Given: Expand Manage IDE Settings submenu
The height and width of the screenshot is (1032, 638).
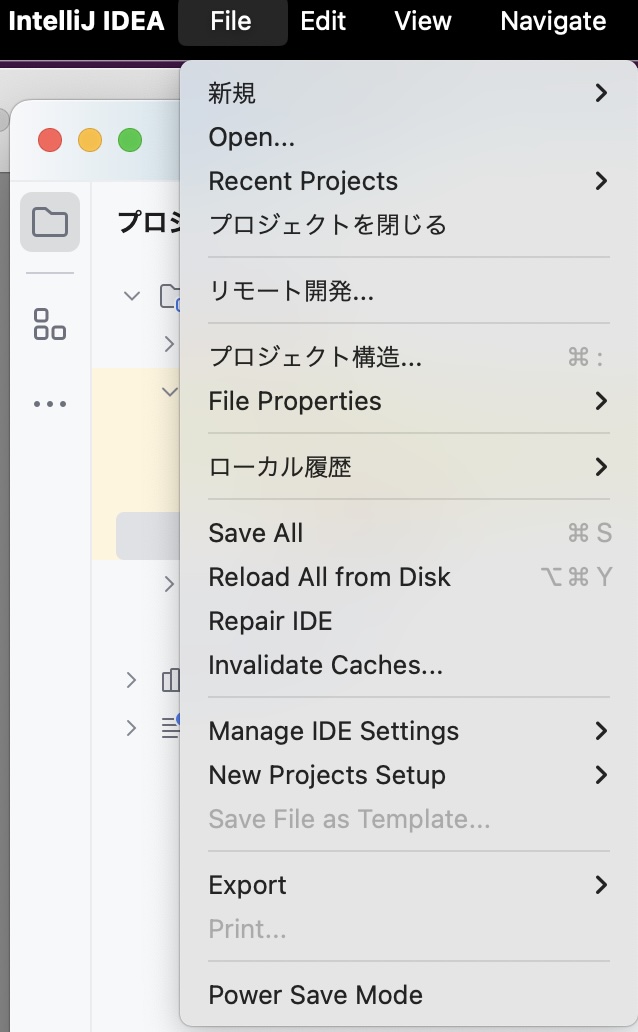Looking at the screenshot, I should (x=408, y=731).
